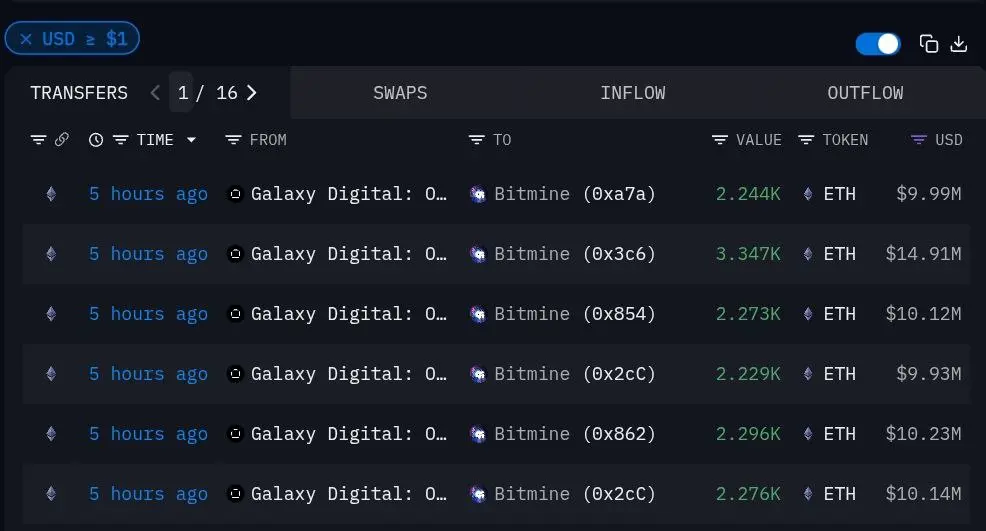The width and height of the screenshot is (986, 531).
Task: Click Ethereum chain icon in $14.91M row
Action: tap(52, 254)
